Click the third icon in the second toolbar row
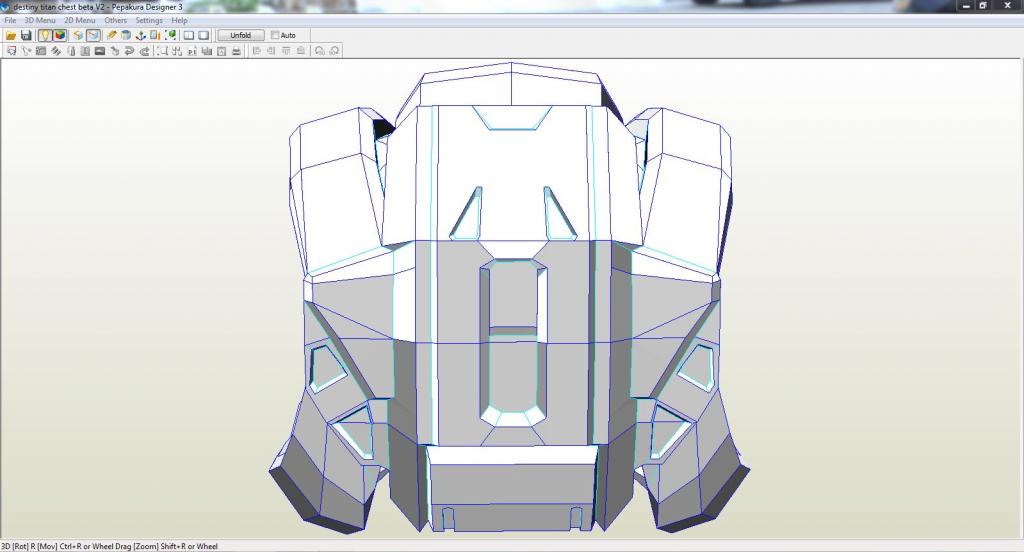 pyautogui.click(x=40, y=51)
